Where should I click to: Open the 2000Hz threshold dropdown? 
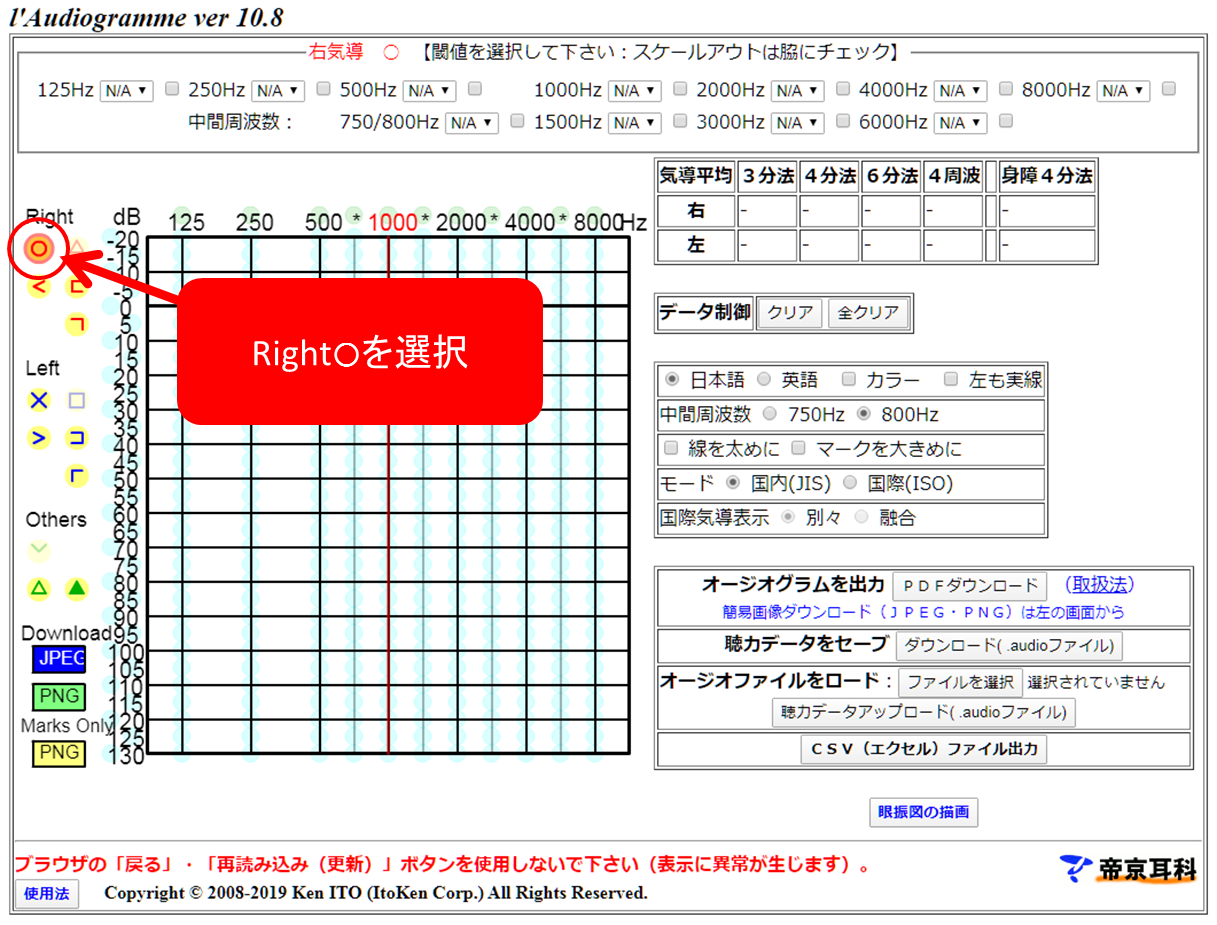pyautogui.click(x=798, y=90)
